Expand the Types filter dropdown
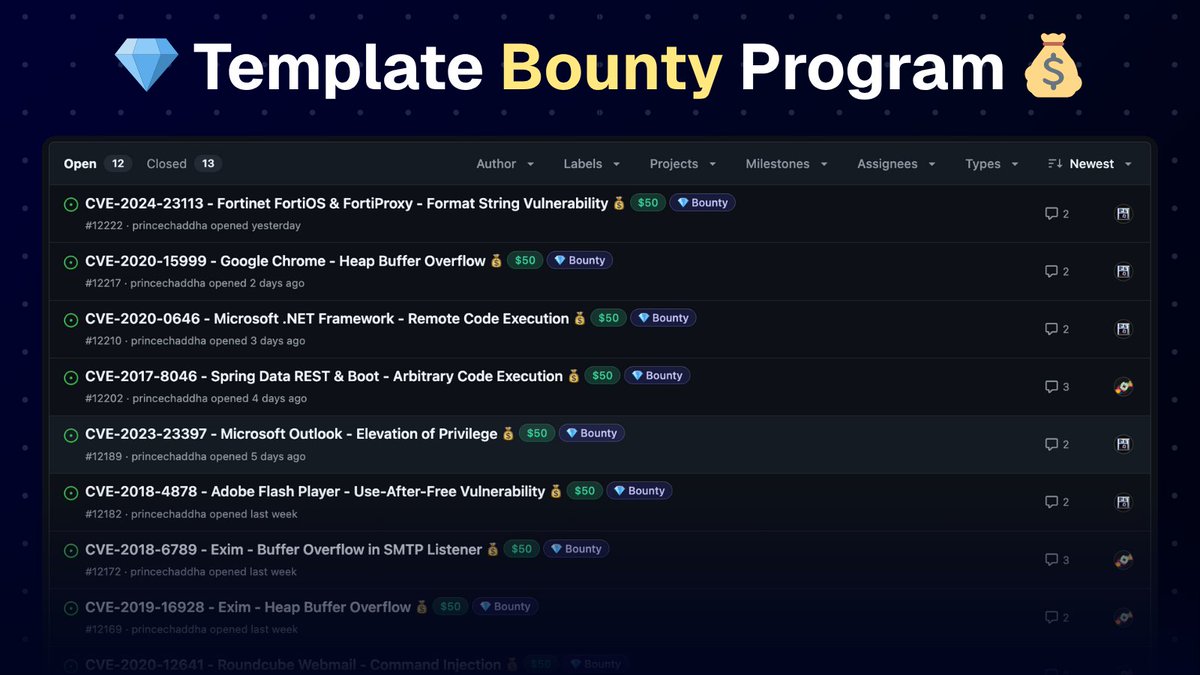 pyautogui.click(x=992, y=164)
